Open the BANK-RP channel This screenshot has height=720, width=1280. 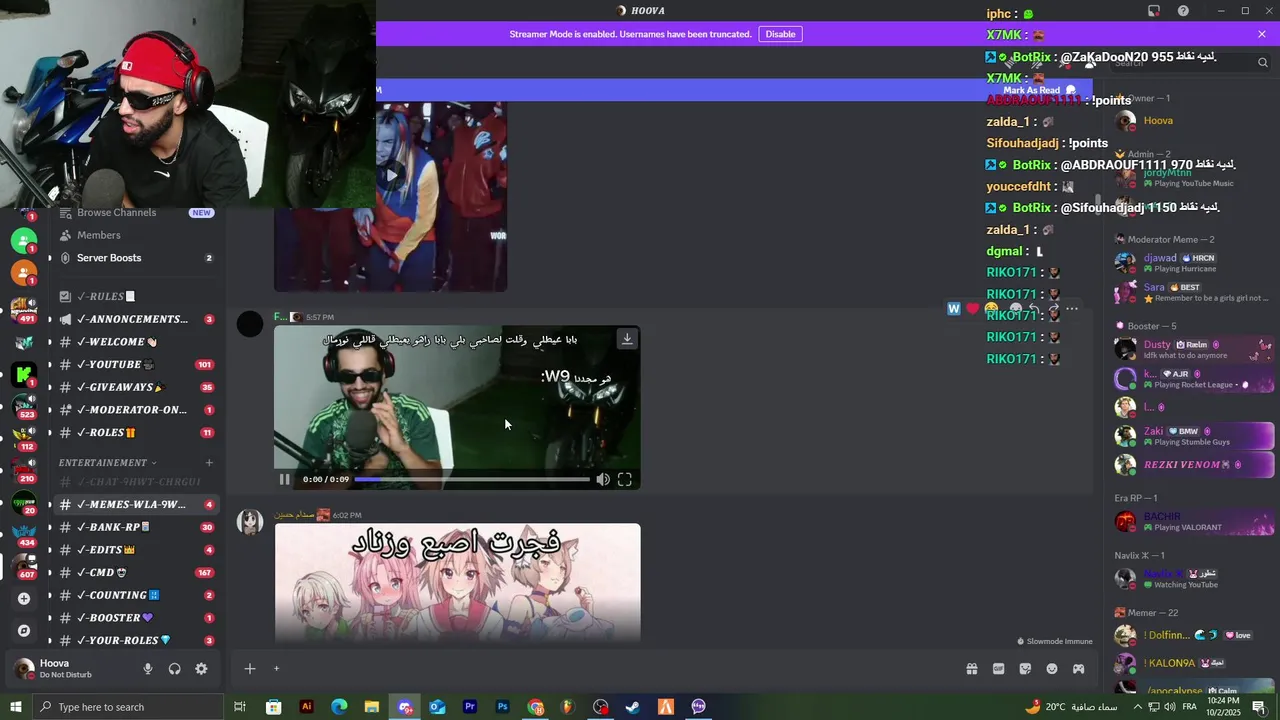pos(137,527)
